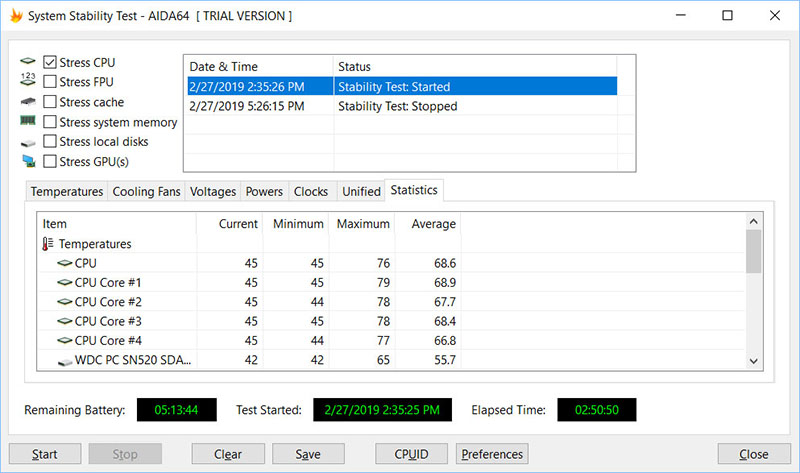Uncheck the Stress CPU checkbox
The height and width of the screenshot is (473, 800).
(x=49, y=62)
